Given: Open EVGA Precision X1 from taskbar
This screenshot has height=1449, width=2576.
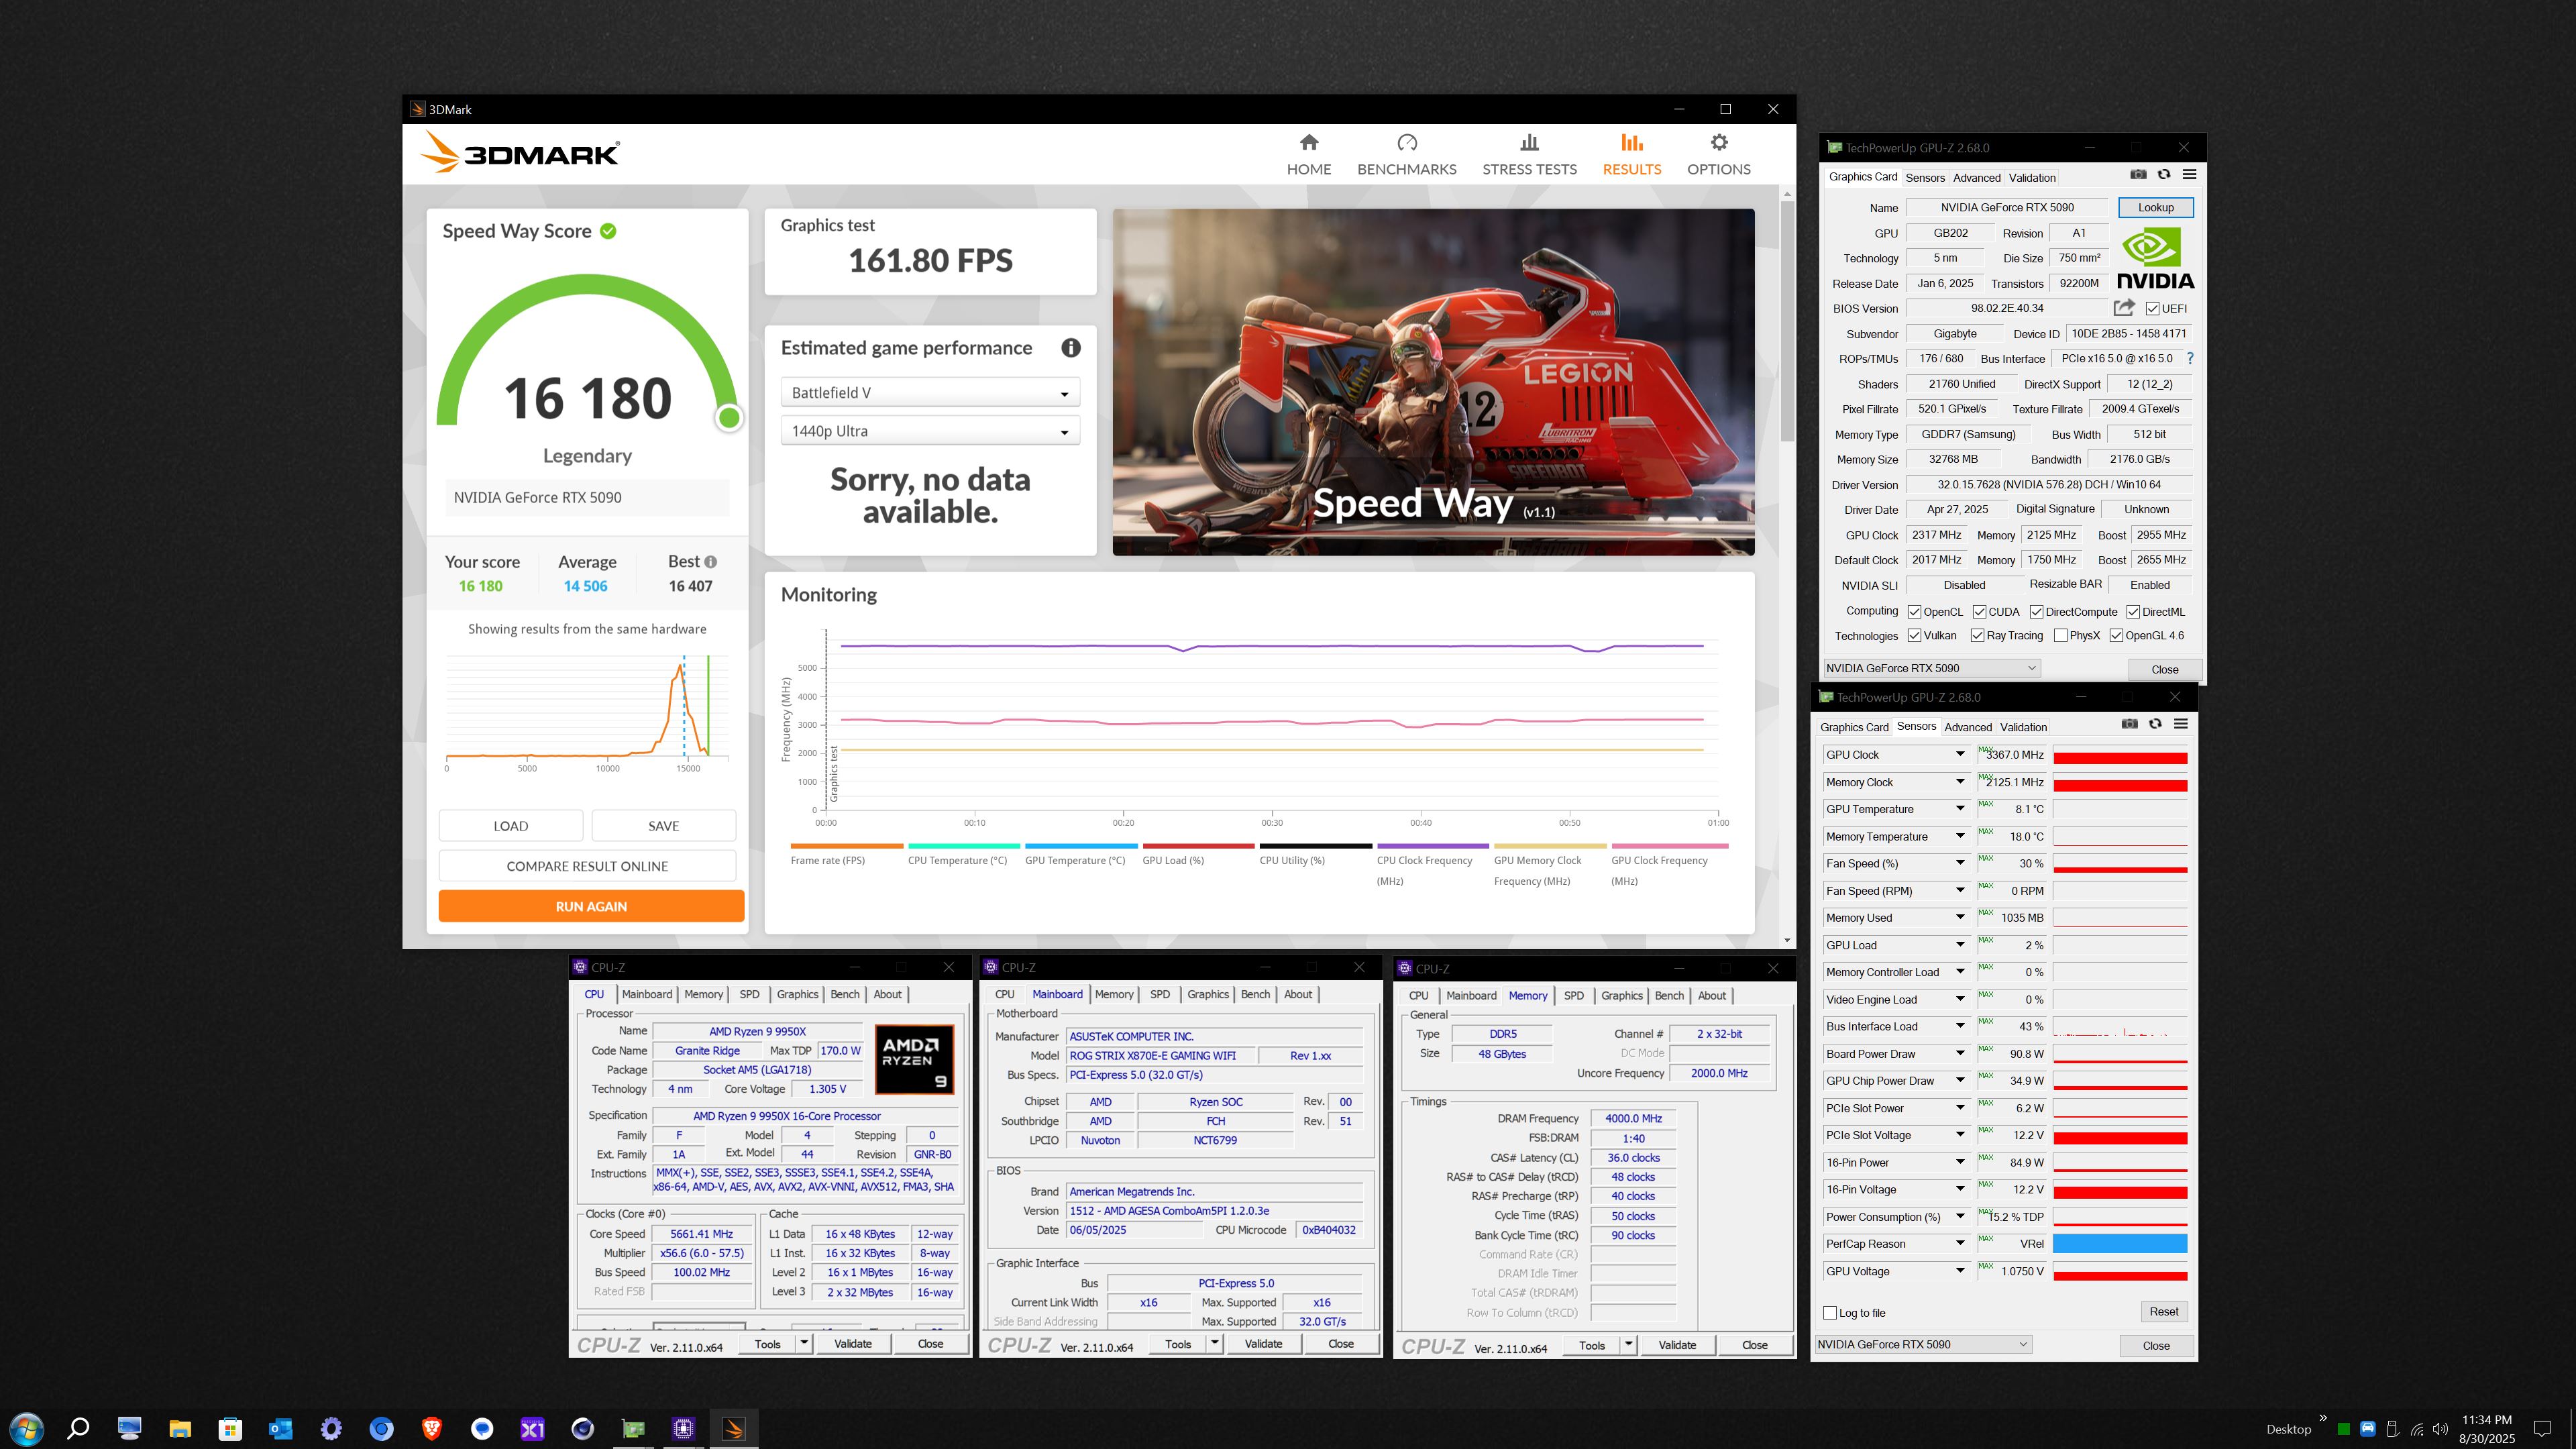Looking at the screenshot, I should pyautogui.click(x=532, y=1428).
